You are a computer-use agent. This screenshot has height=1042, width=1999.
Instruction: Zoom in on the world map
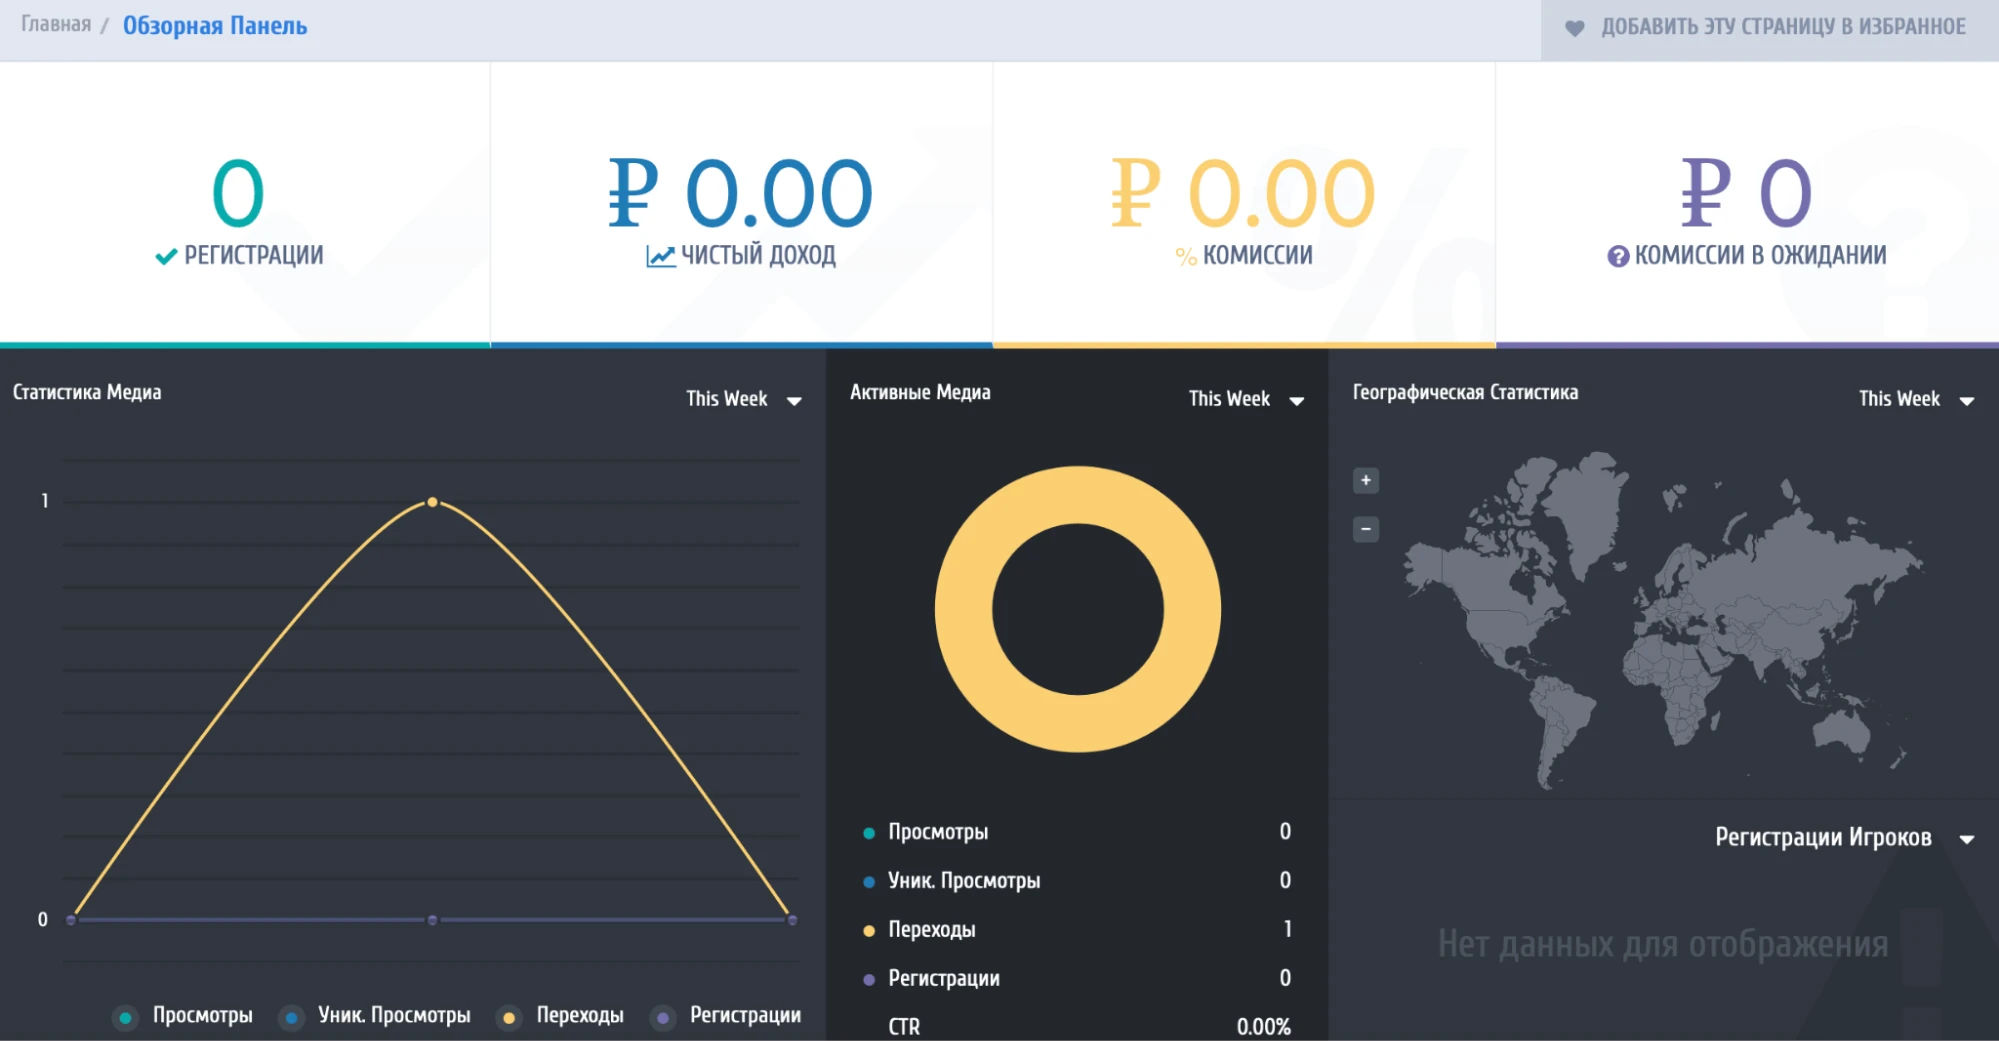point(1366,481)
